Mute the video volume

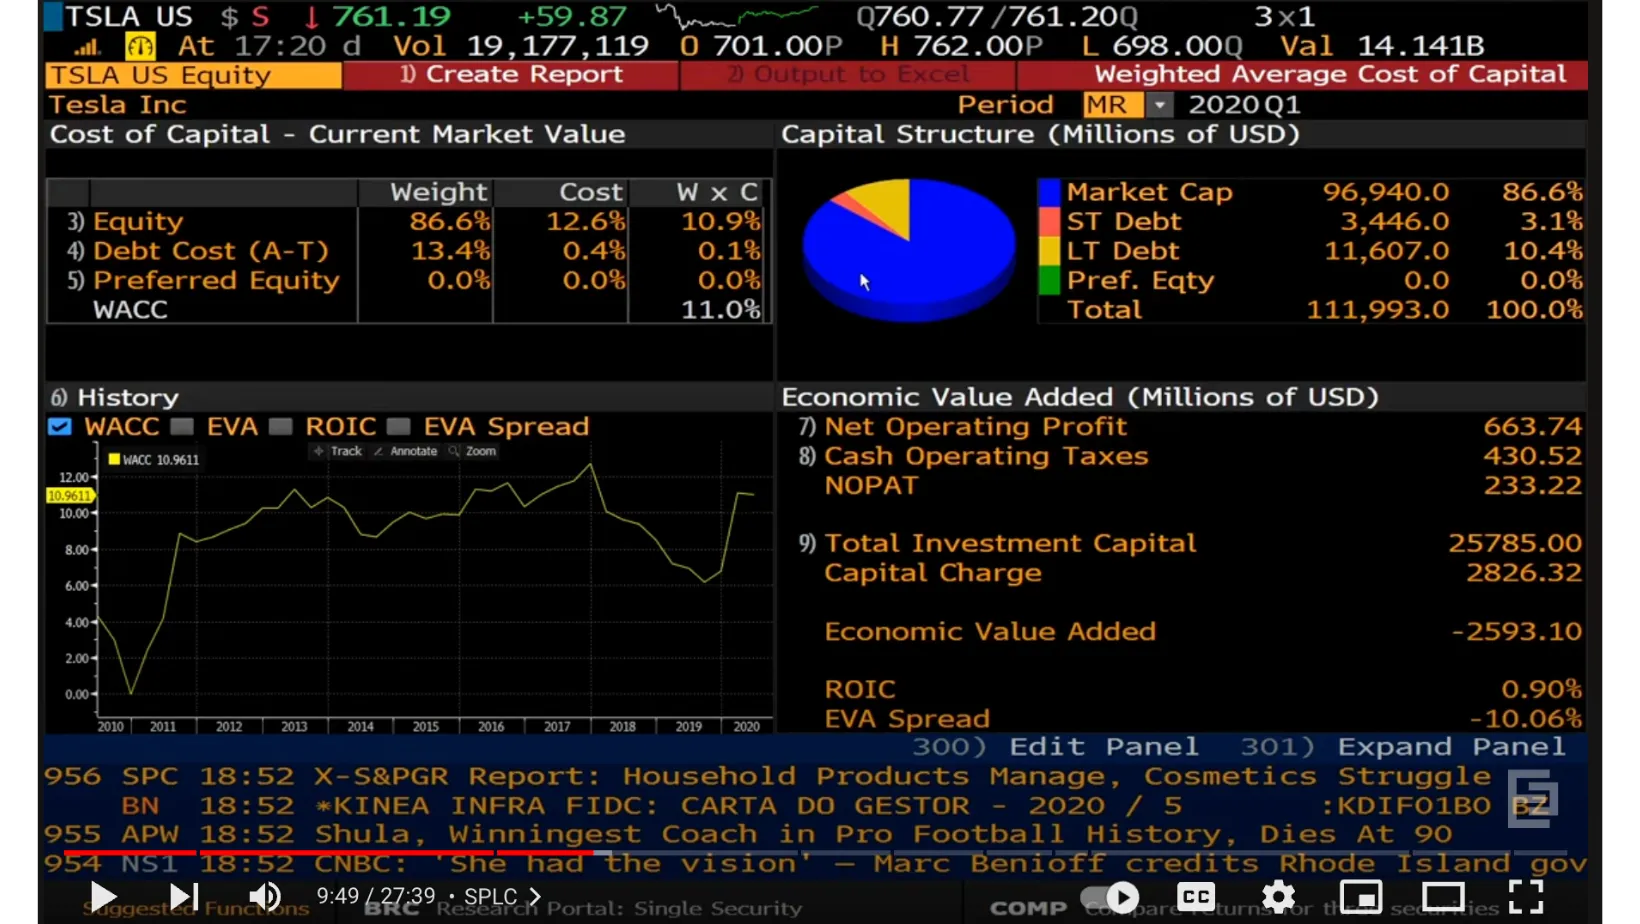click(x=265, y=897)
